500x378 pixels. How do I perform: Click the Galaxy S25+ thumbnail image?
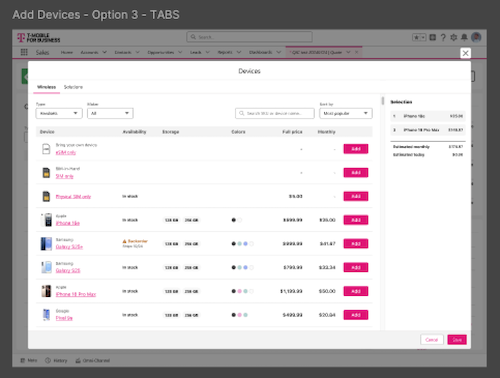(46, 244)
